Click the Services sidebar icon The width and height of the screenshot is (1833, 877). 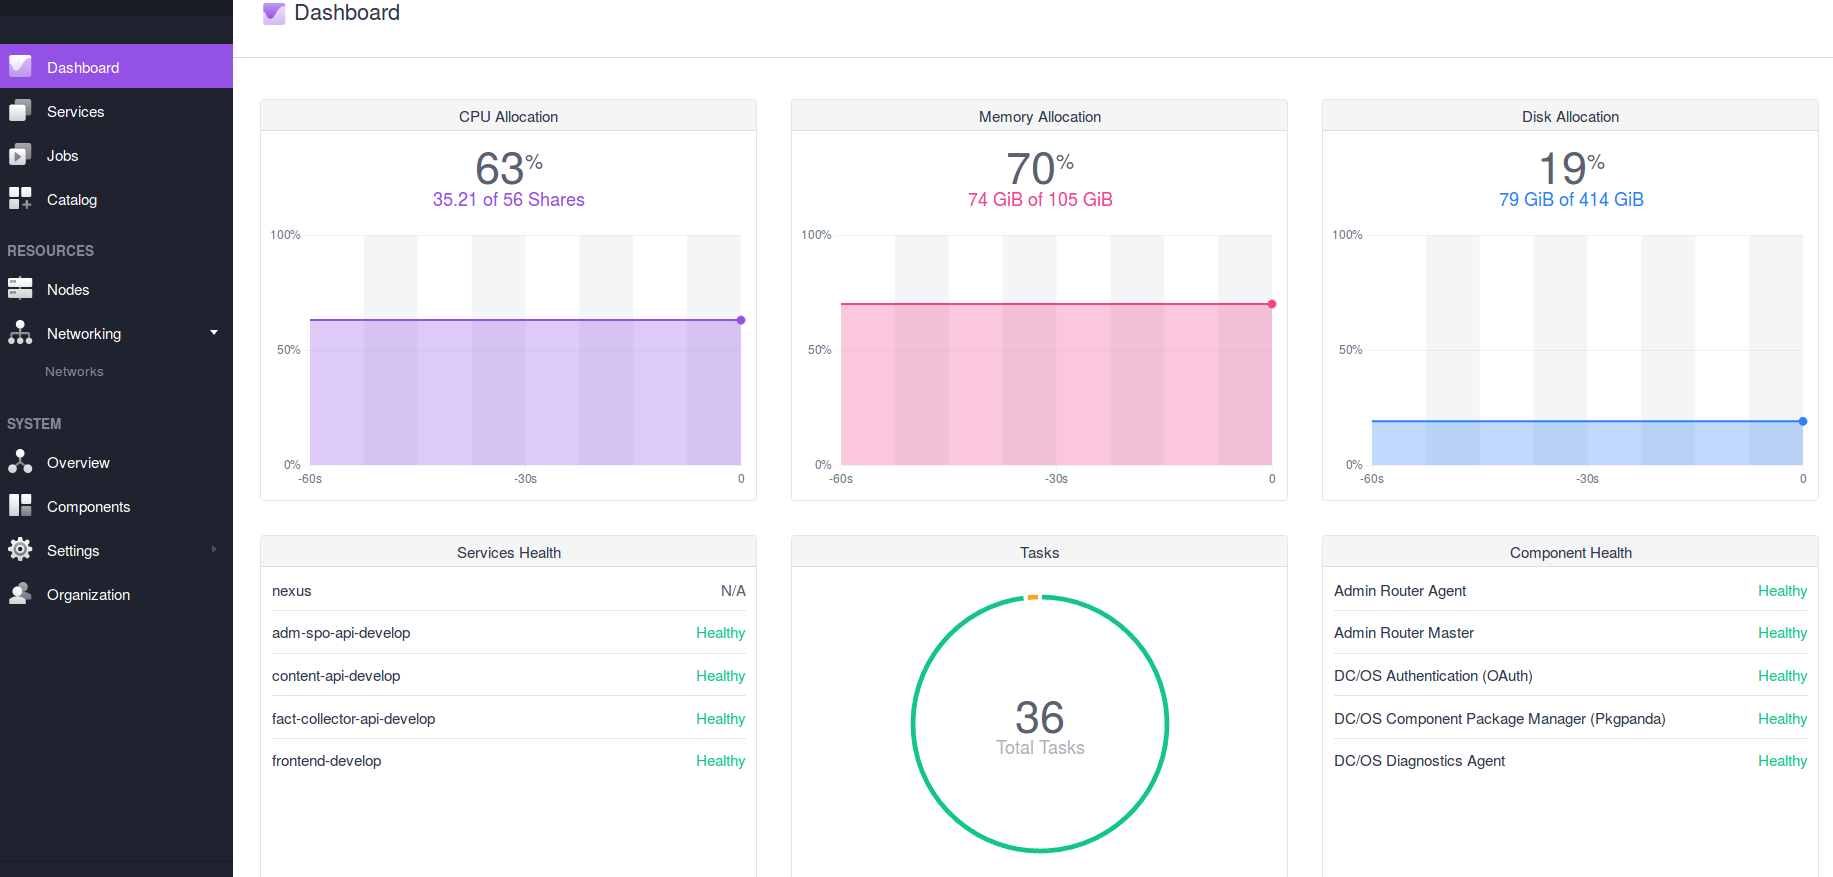point(20,111)
